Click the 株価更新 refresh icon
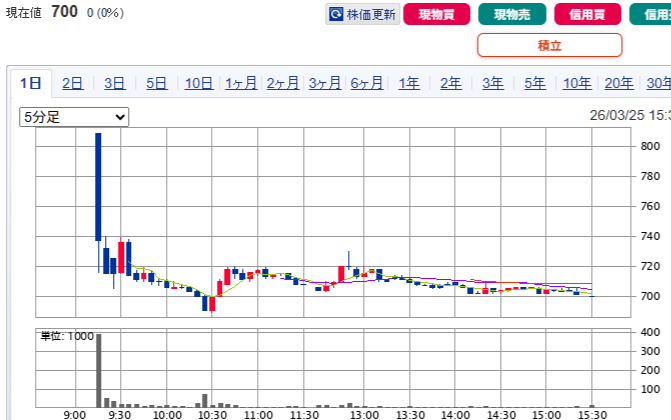Viewport: 671px width, 420px height. coord(337,15)
